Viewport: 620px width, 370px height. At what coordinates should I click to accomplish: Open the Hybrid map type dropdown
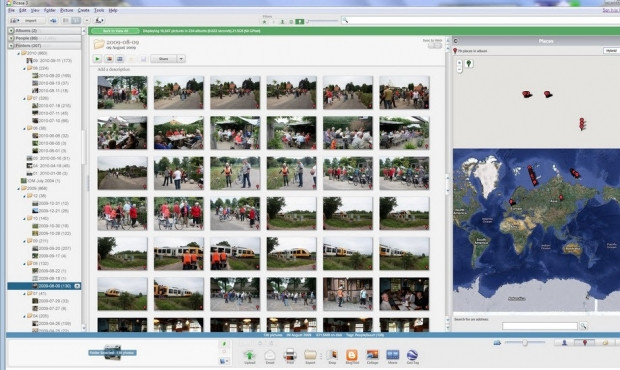point(611,51)
